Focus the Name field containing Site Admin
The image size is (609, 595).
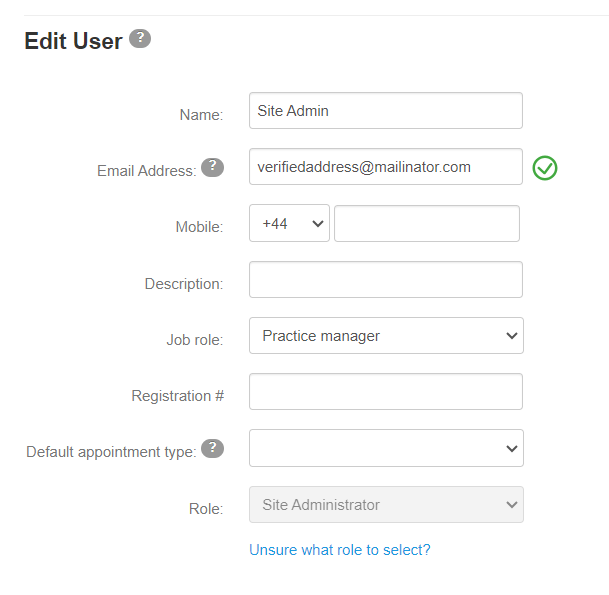coord(386,111)
